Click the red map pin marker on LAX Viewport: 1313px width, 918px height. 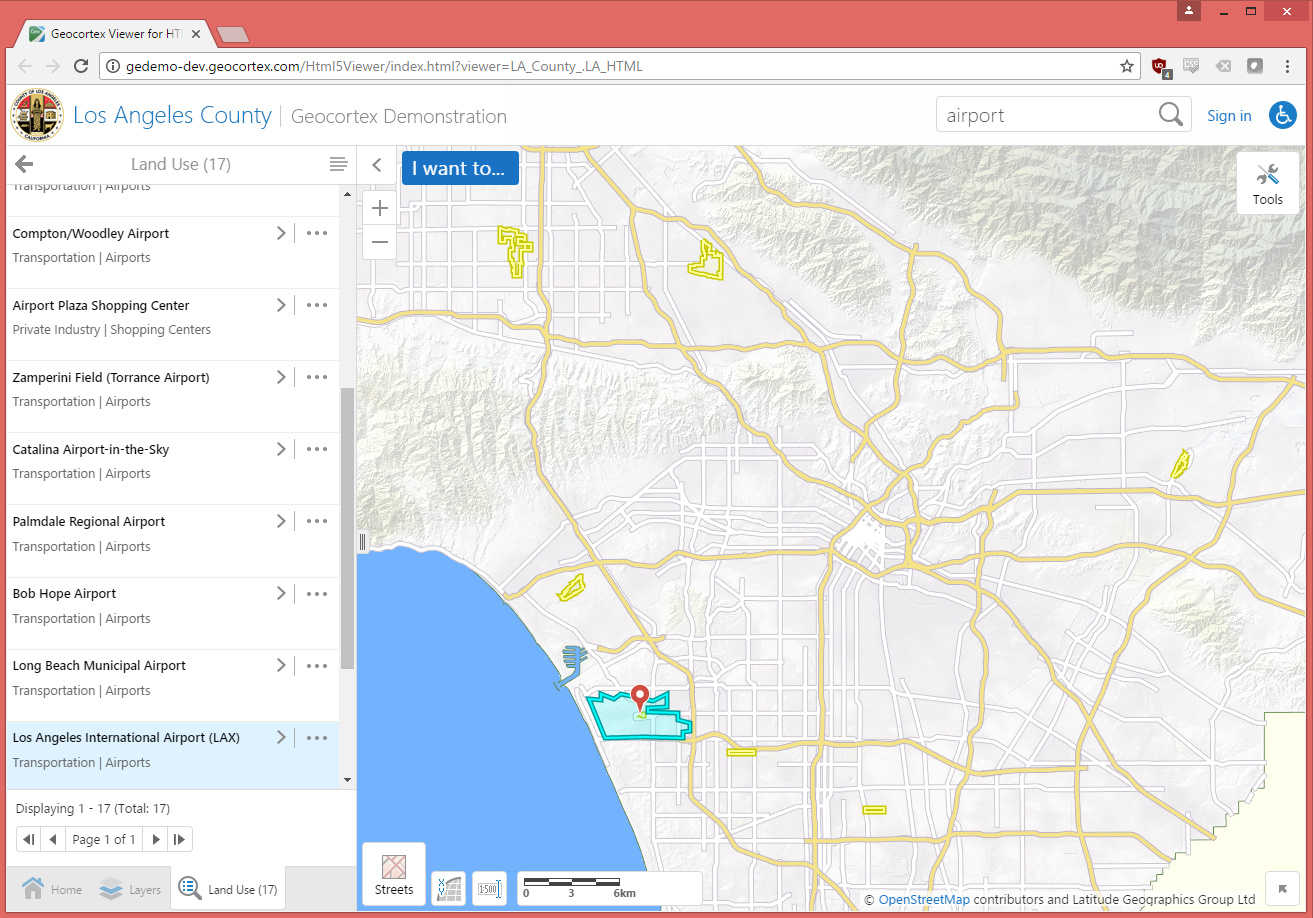click(640, 699)
